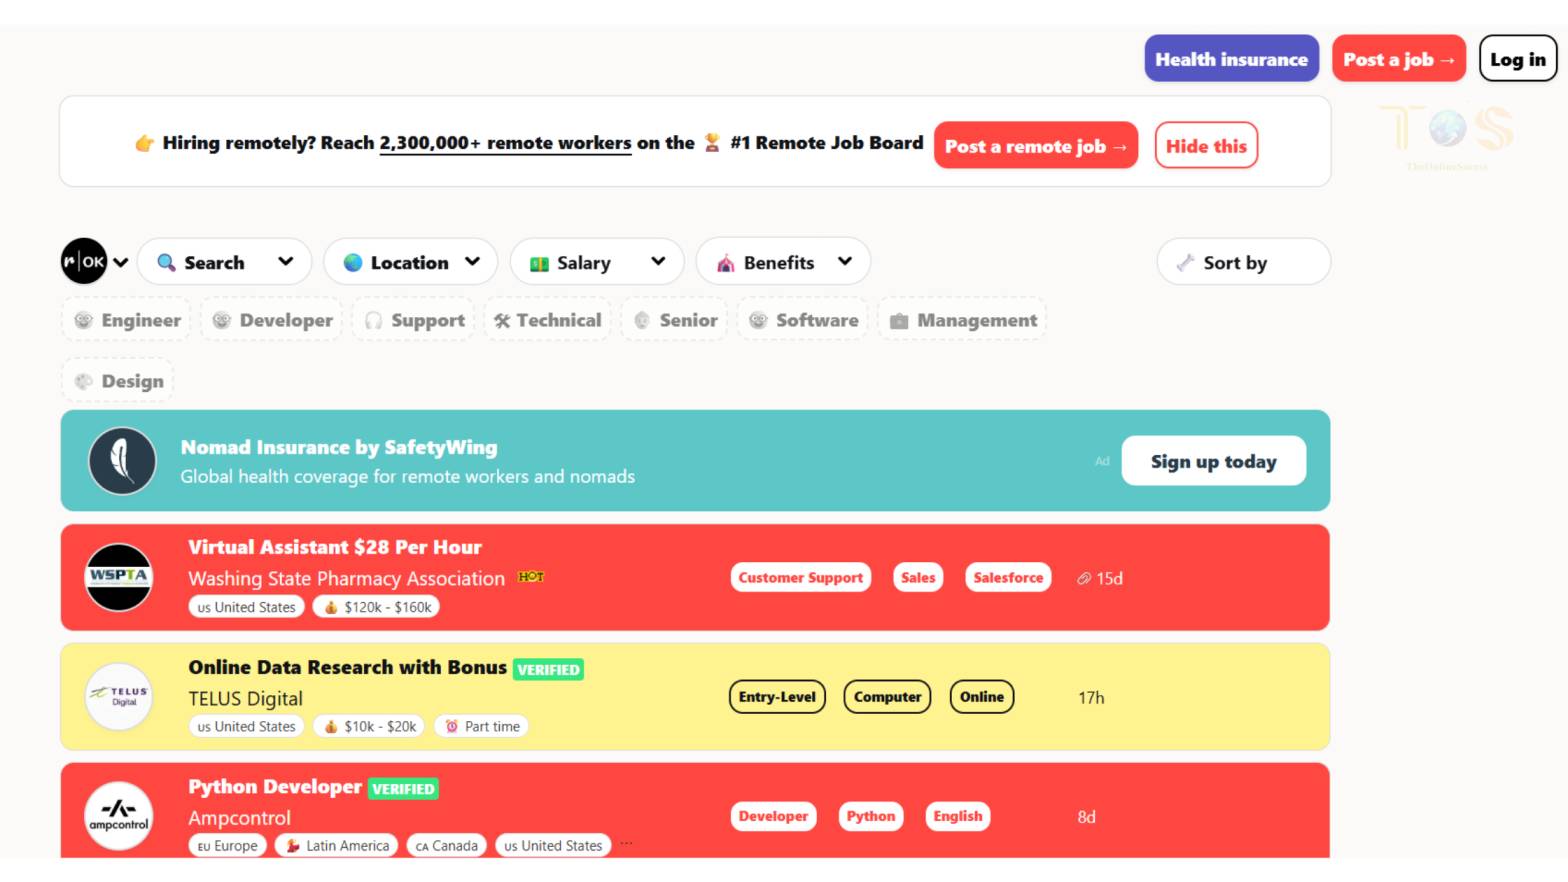
Task: Open the Python Developer job listing
Action: (275, 787)
